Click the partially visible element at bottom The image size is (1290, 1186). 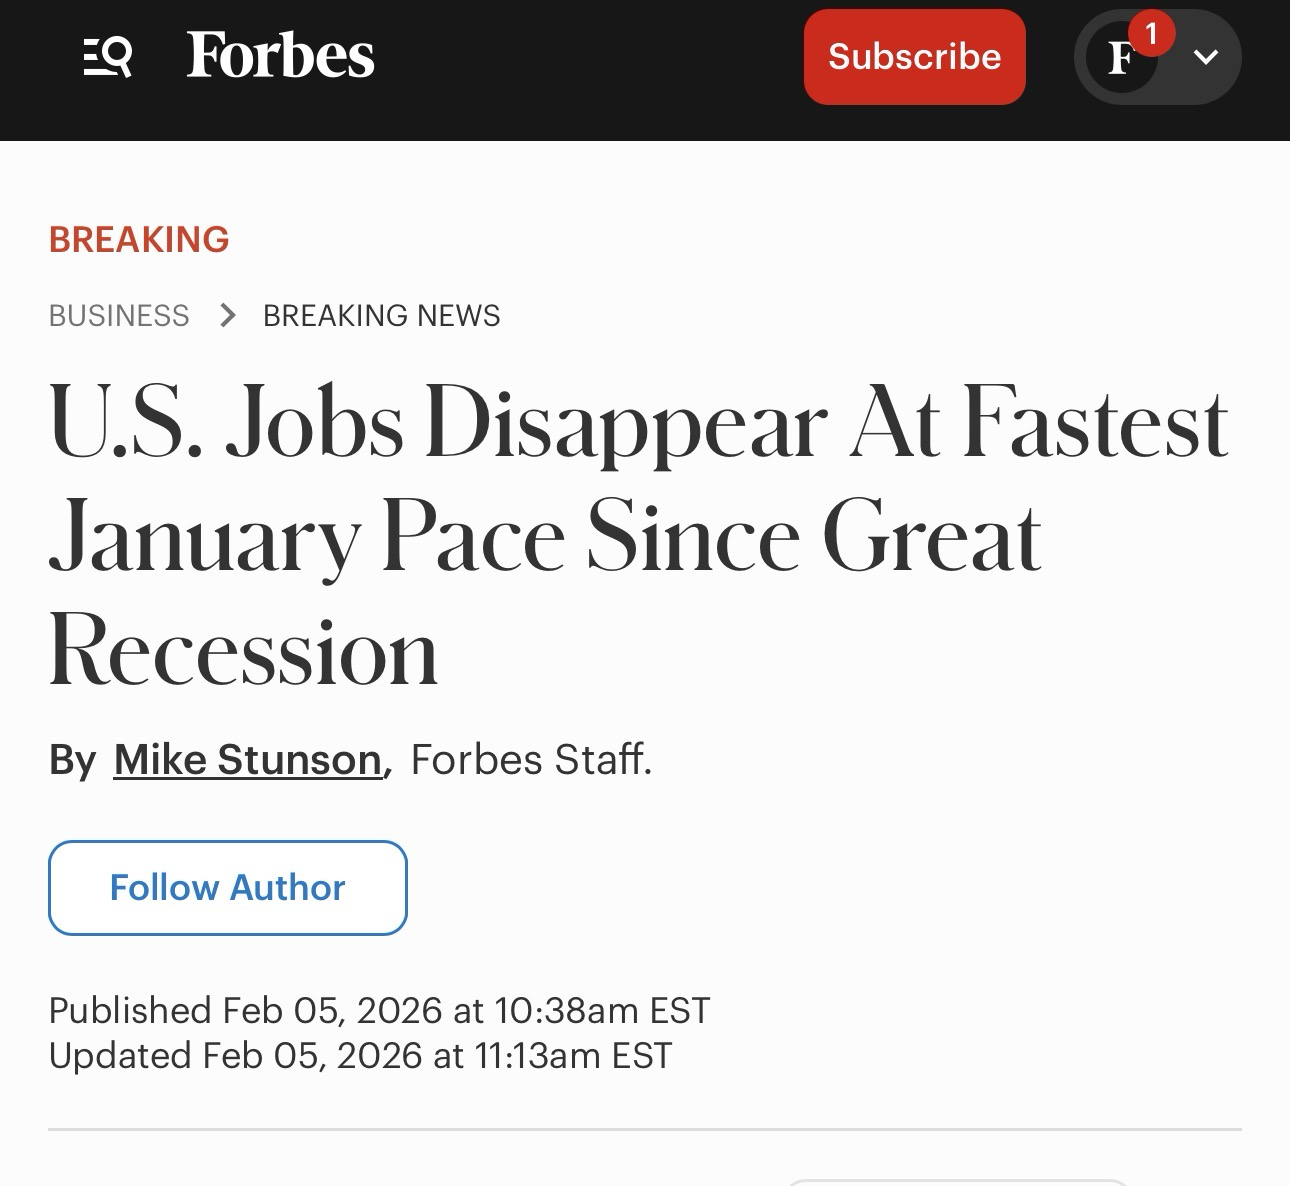(x=958, y=1182)
